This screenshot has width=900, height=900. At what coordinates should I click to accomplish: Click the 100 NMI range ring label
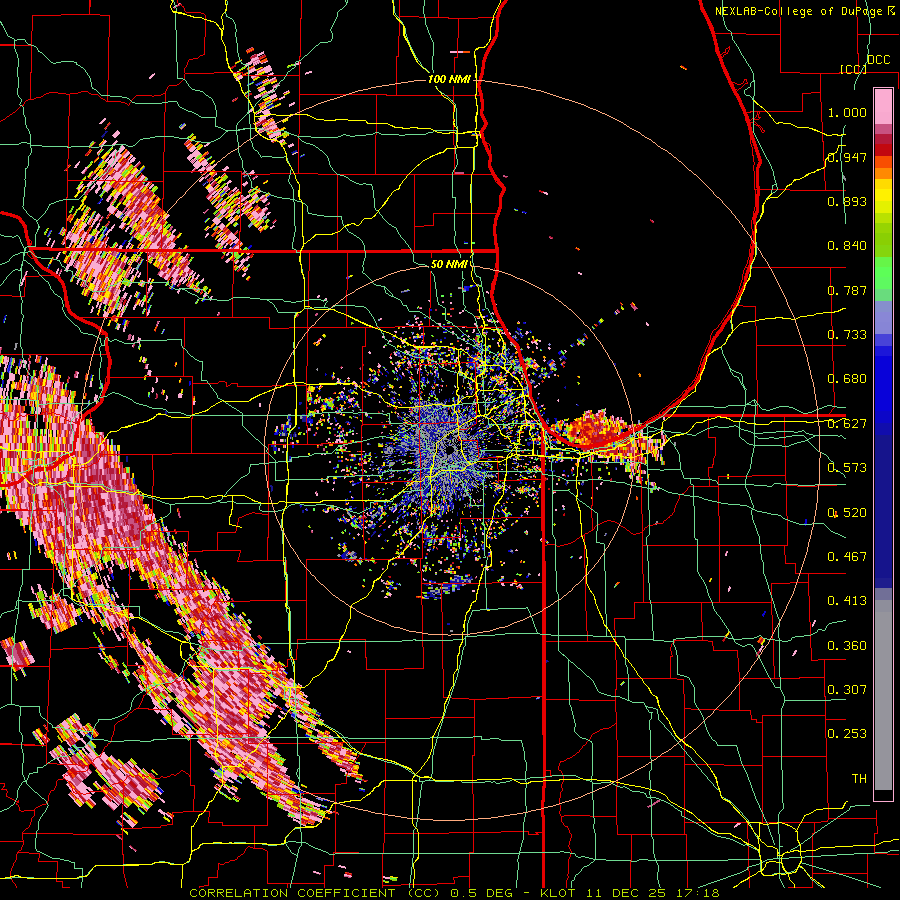coord(449,79)
